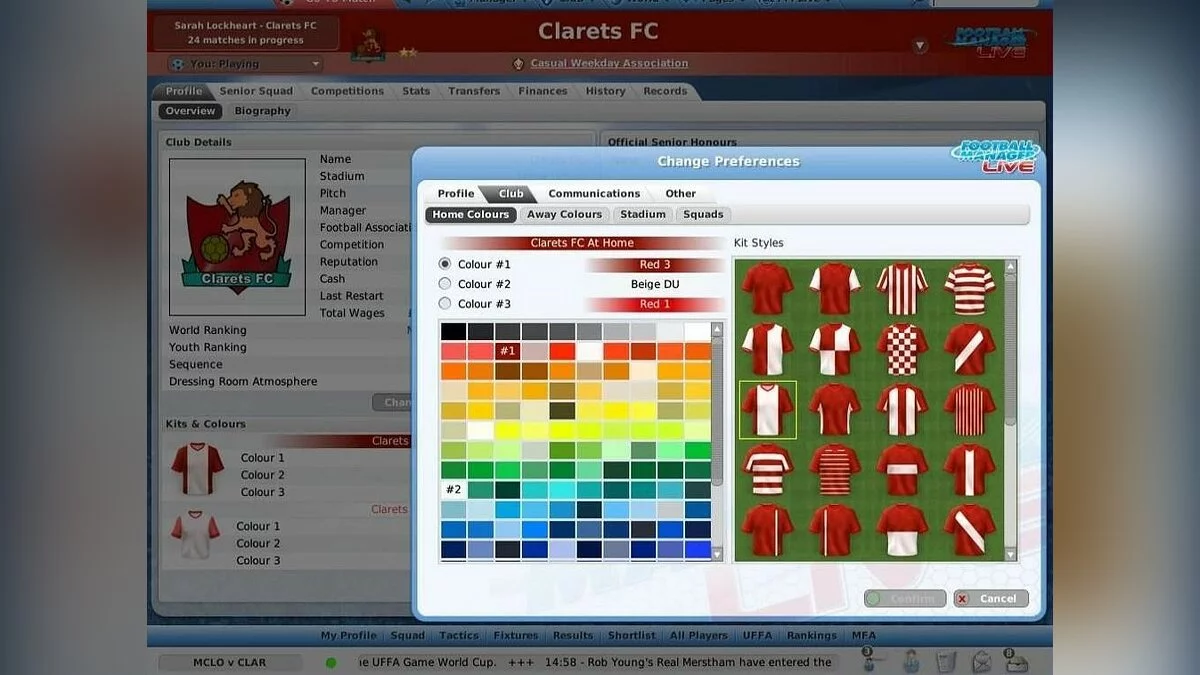Click the colour palette scrollbar up arrow
The height and width of the screenshot is (675, 1200).
point(717,329)
